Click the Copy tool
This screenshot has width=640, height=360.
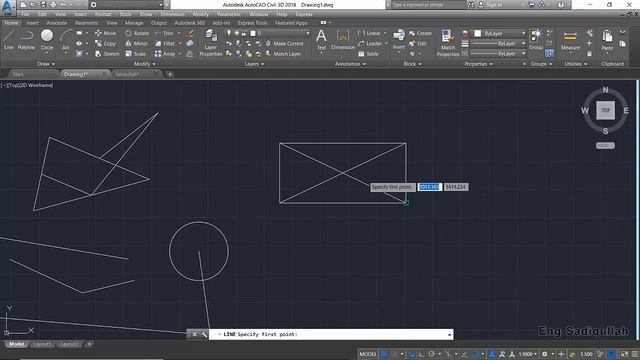tap(105, 43)
